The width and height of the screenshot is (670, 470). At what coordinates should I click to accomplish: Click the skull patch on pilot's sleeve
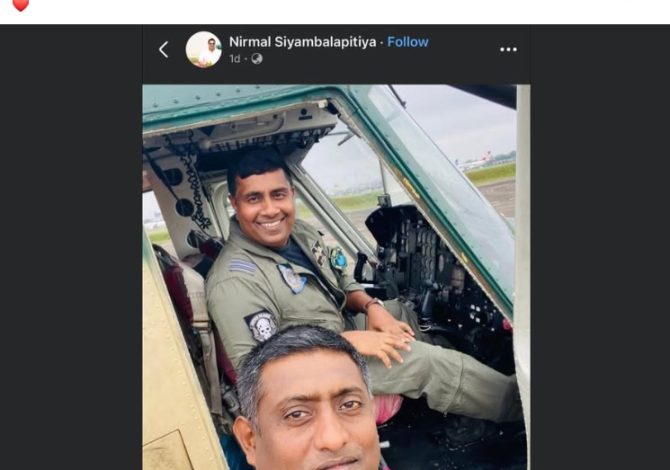(261, 326)
